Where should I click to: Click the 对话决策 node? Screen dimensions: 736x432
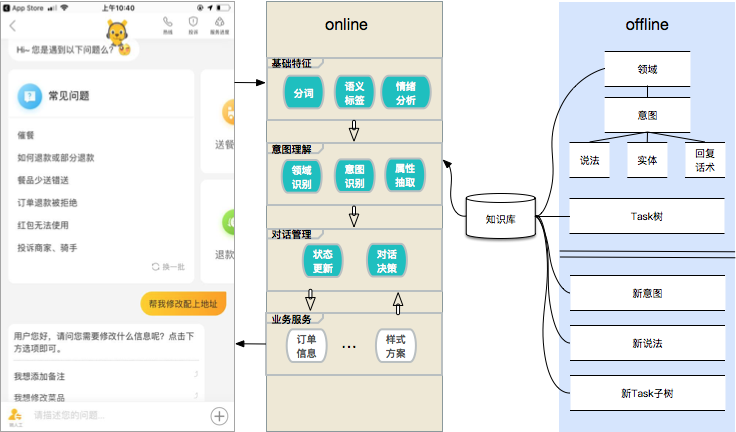pos(386,261)
